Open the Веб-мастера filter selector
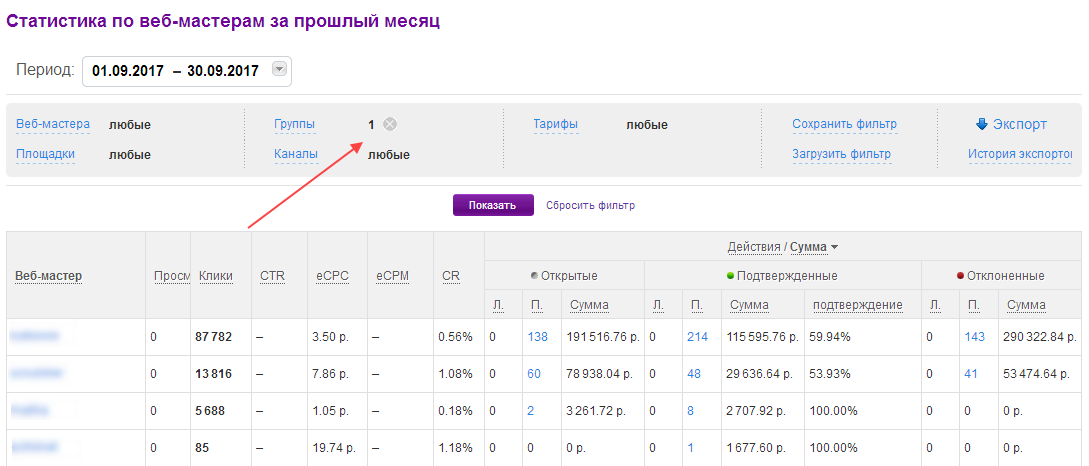This screenshot has width=1089, height=466. 53,125
